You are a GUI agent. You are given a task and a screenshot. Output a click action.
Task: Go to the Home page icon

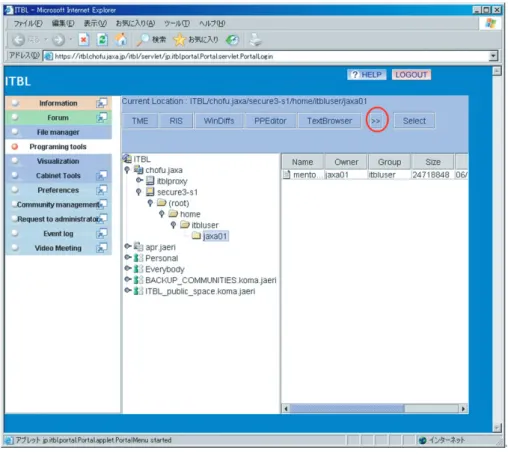point(121,40)
